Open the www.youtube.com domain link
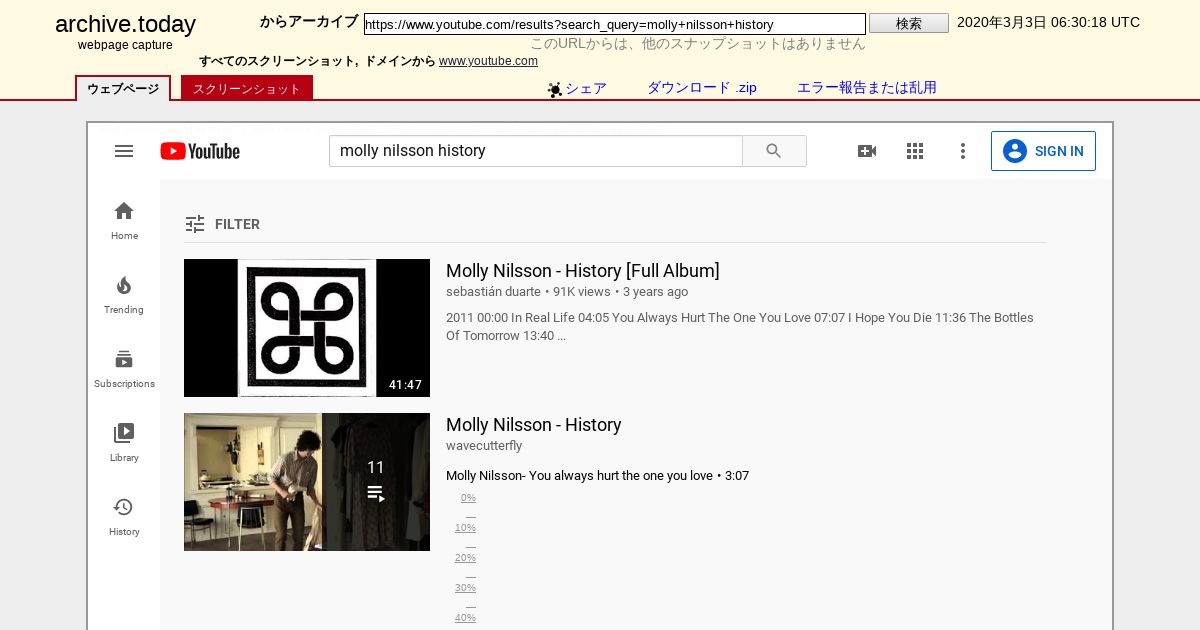This screenshot has width=1200, height=630. pos(488,61)
